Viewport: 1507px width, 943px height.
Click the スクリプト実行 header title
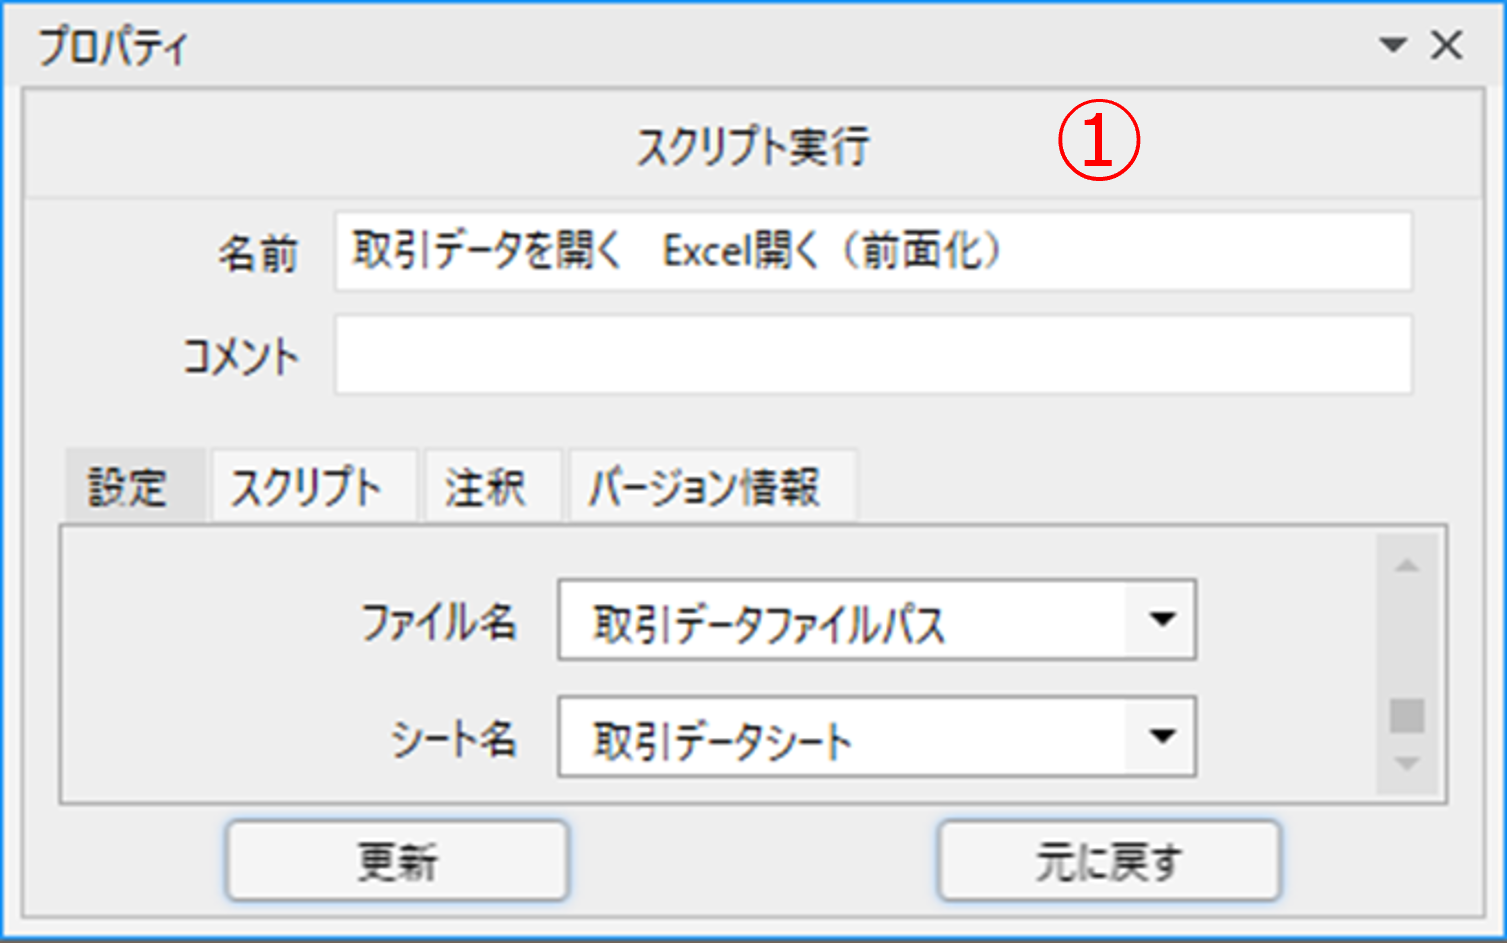[753, 146]
